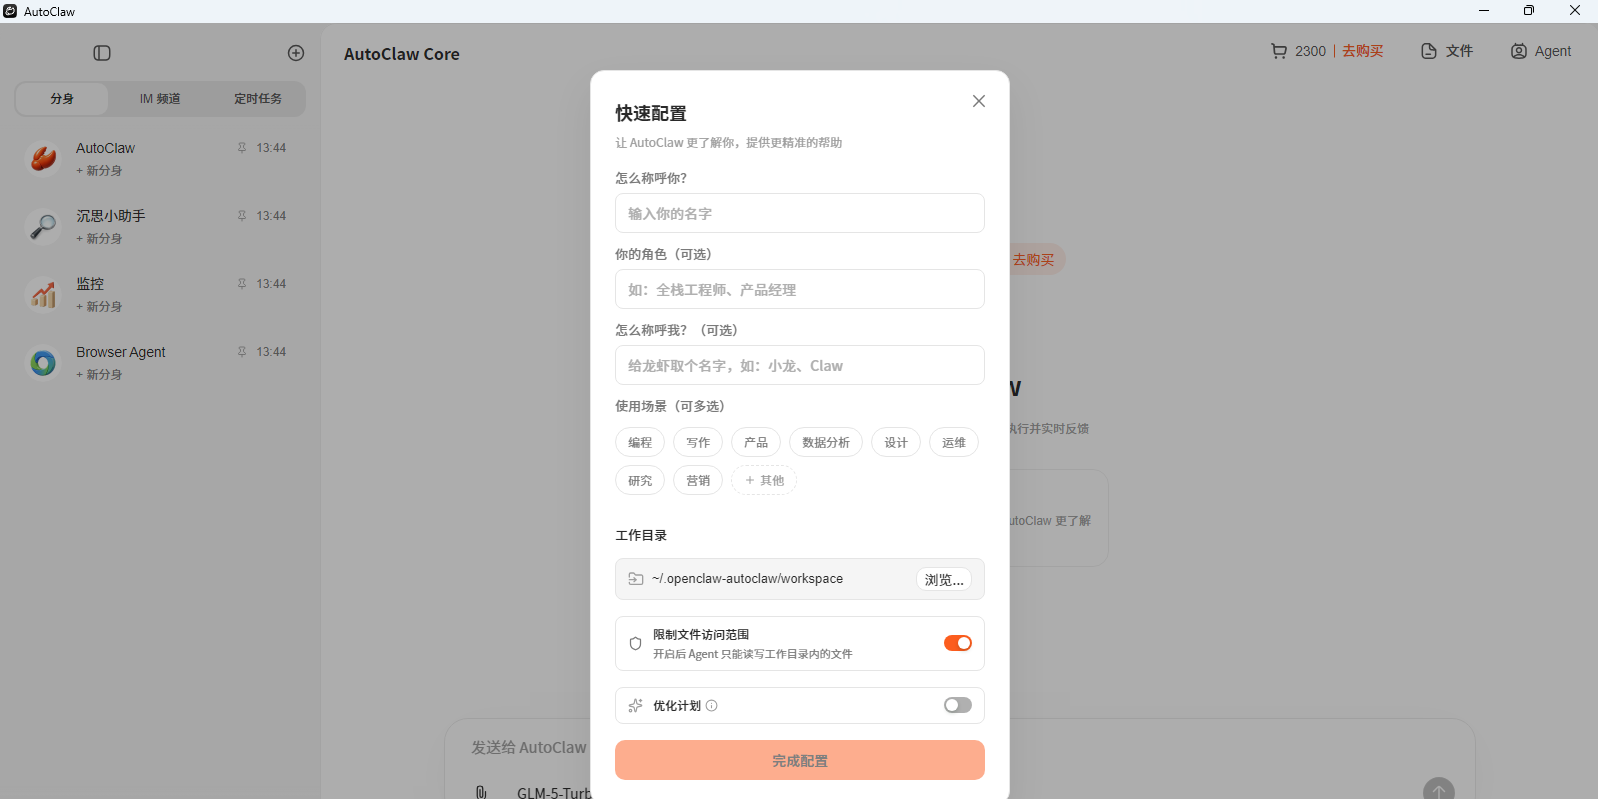Click 去购买 link next to 2300
Image resolution: width=1598 pixels, height=799 pixels.
[x=1362, y=51]
